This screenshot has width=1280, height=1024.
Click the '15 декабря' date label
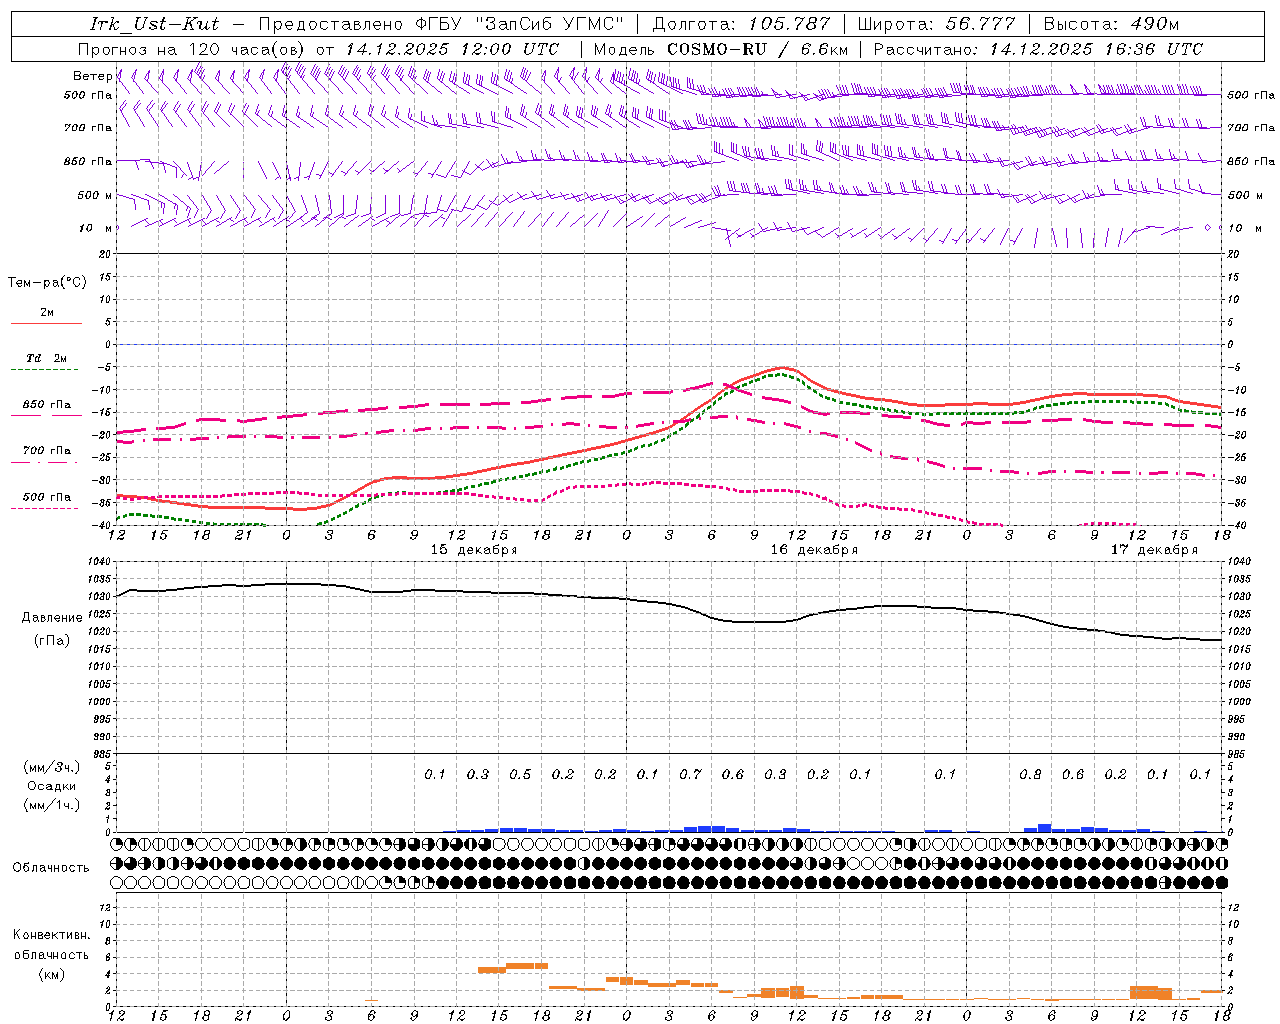(474, 550)
